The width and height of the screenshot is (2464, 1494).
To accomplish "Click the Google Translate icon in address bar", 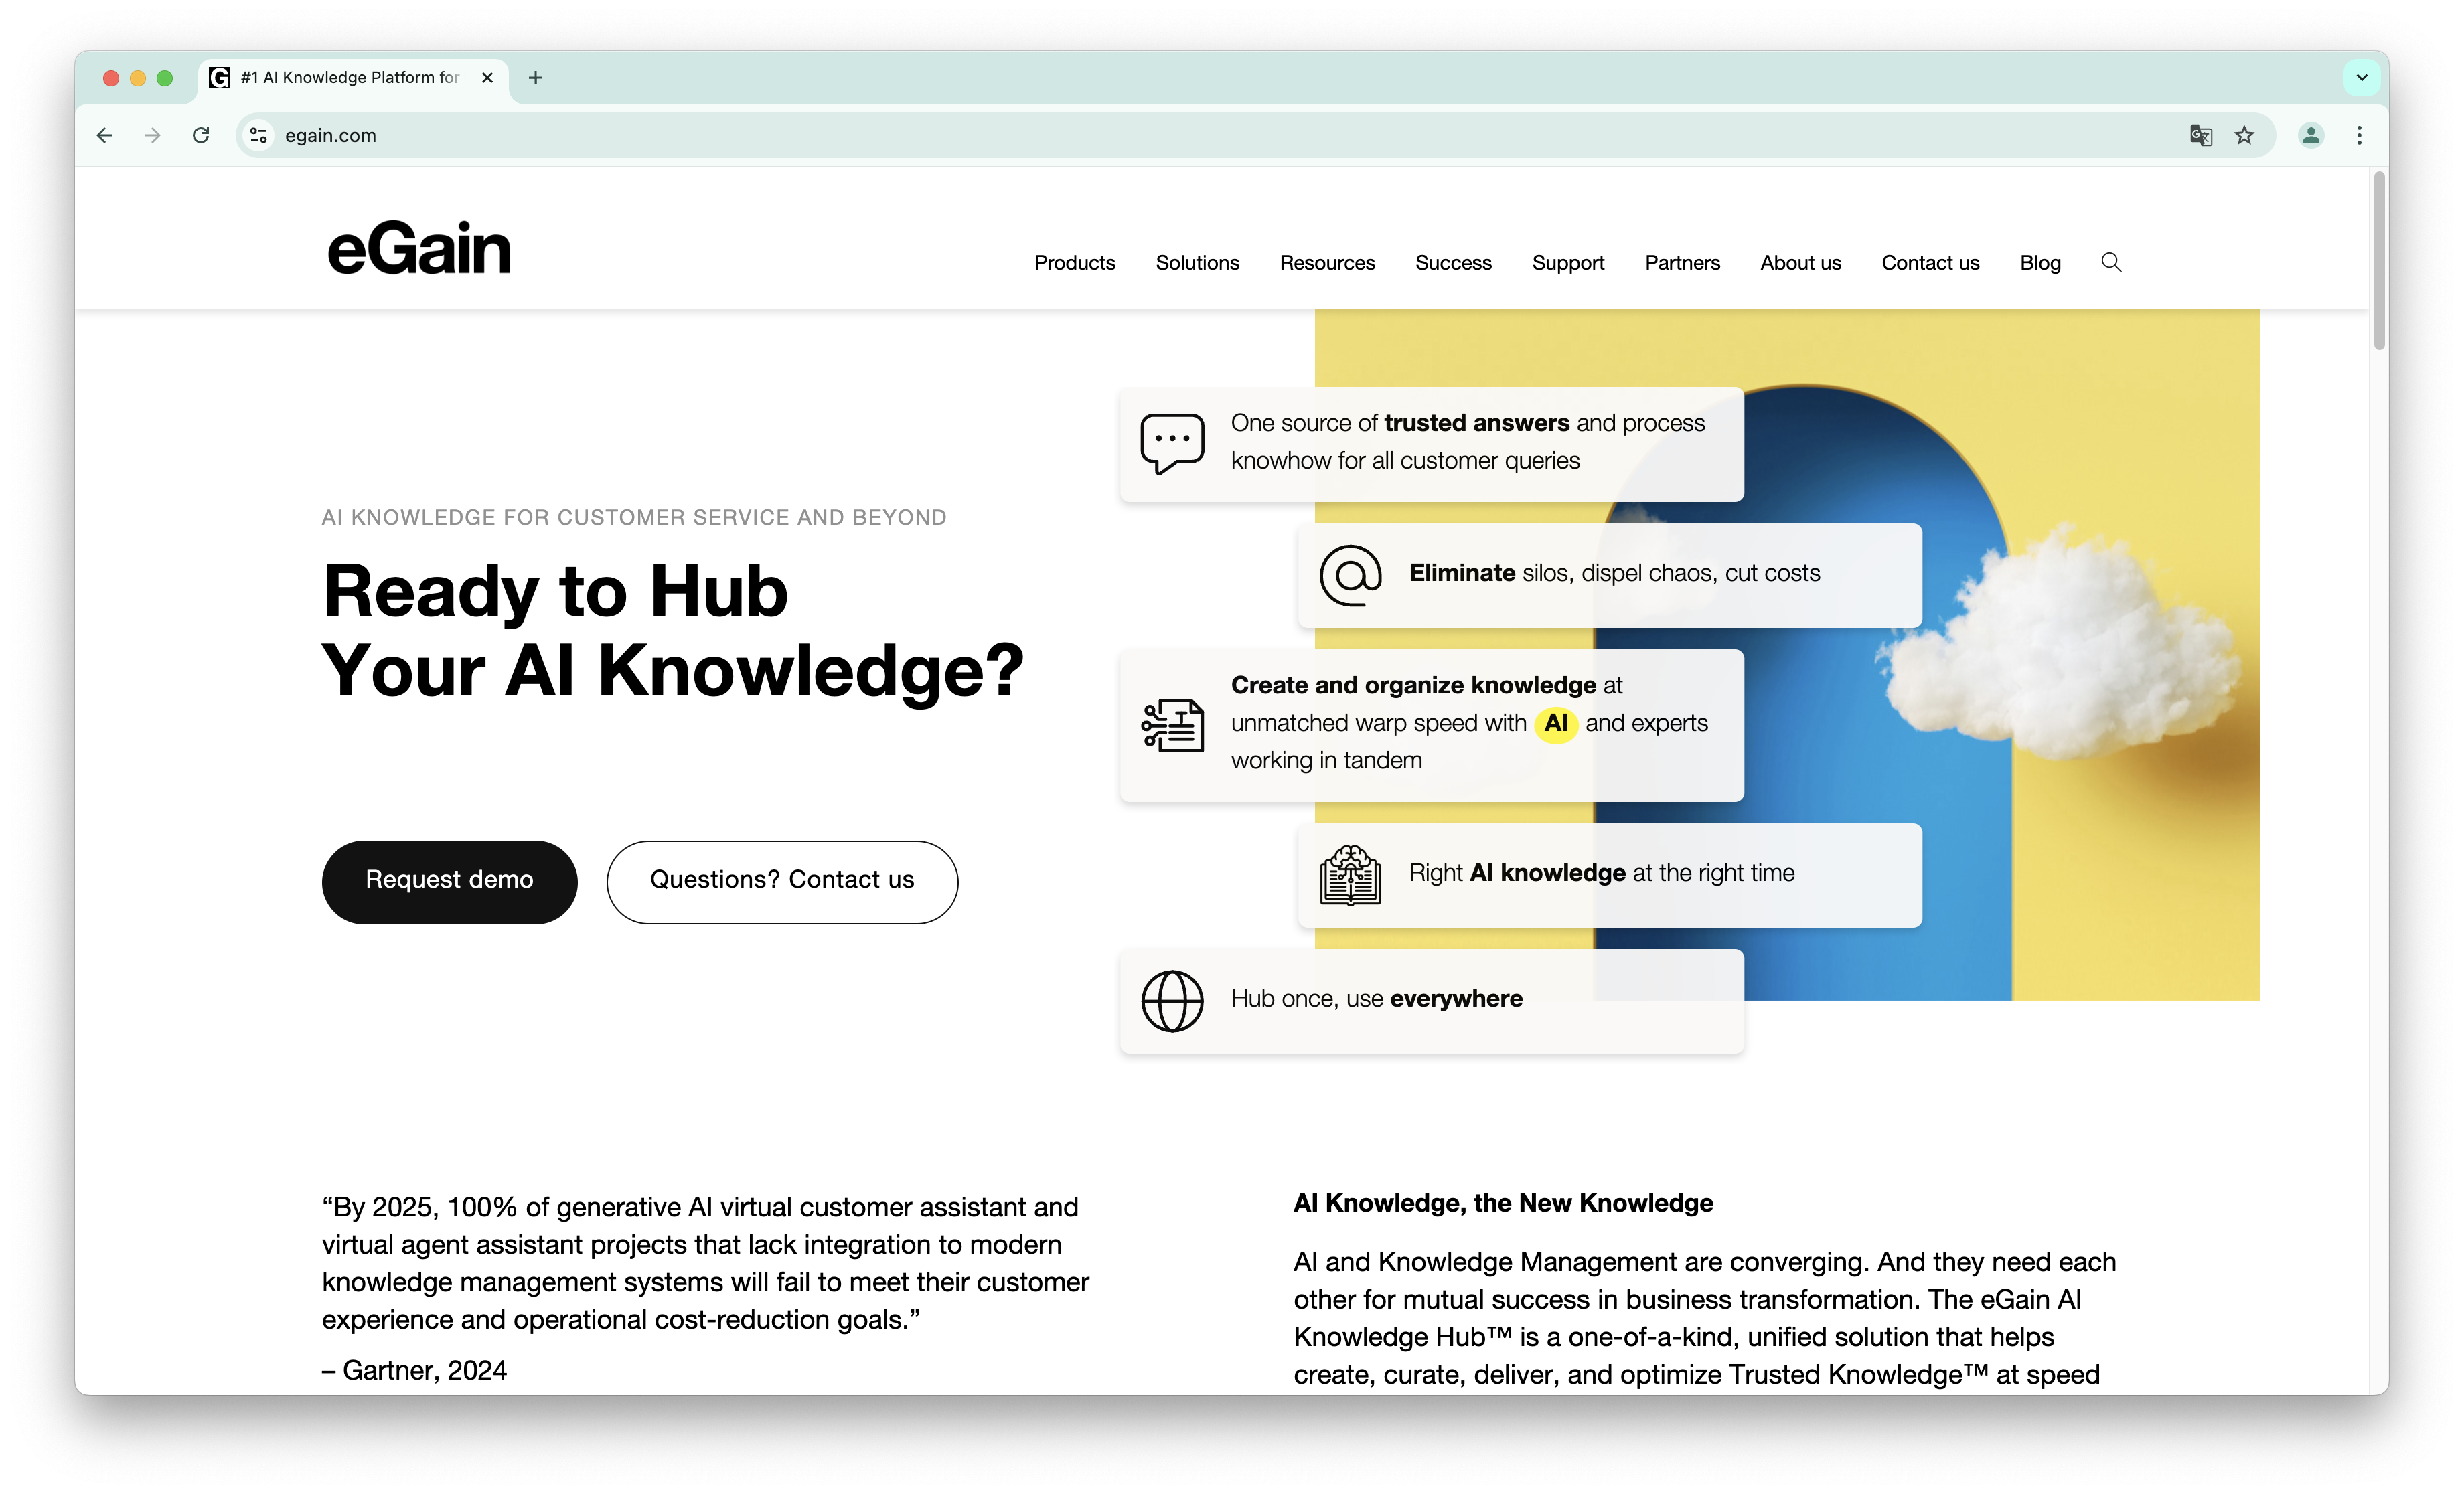I will tap(2200, 135).
